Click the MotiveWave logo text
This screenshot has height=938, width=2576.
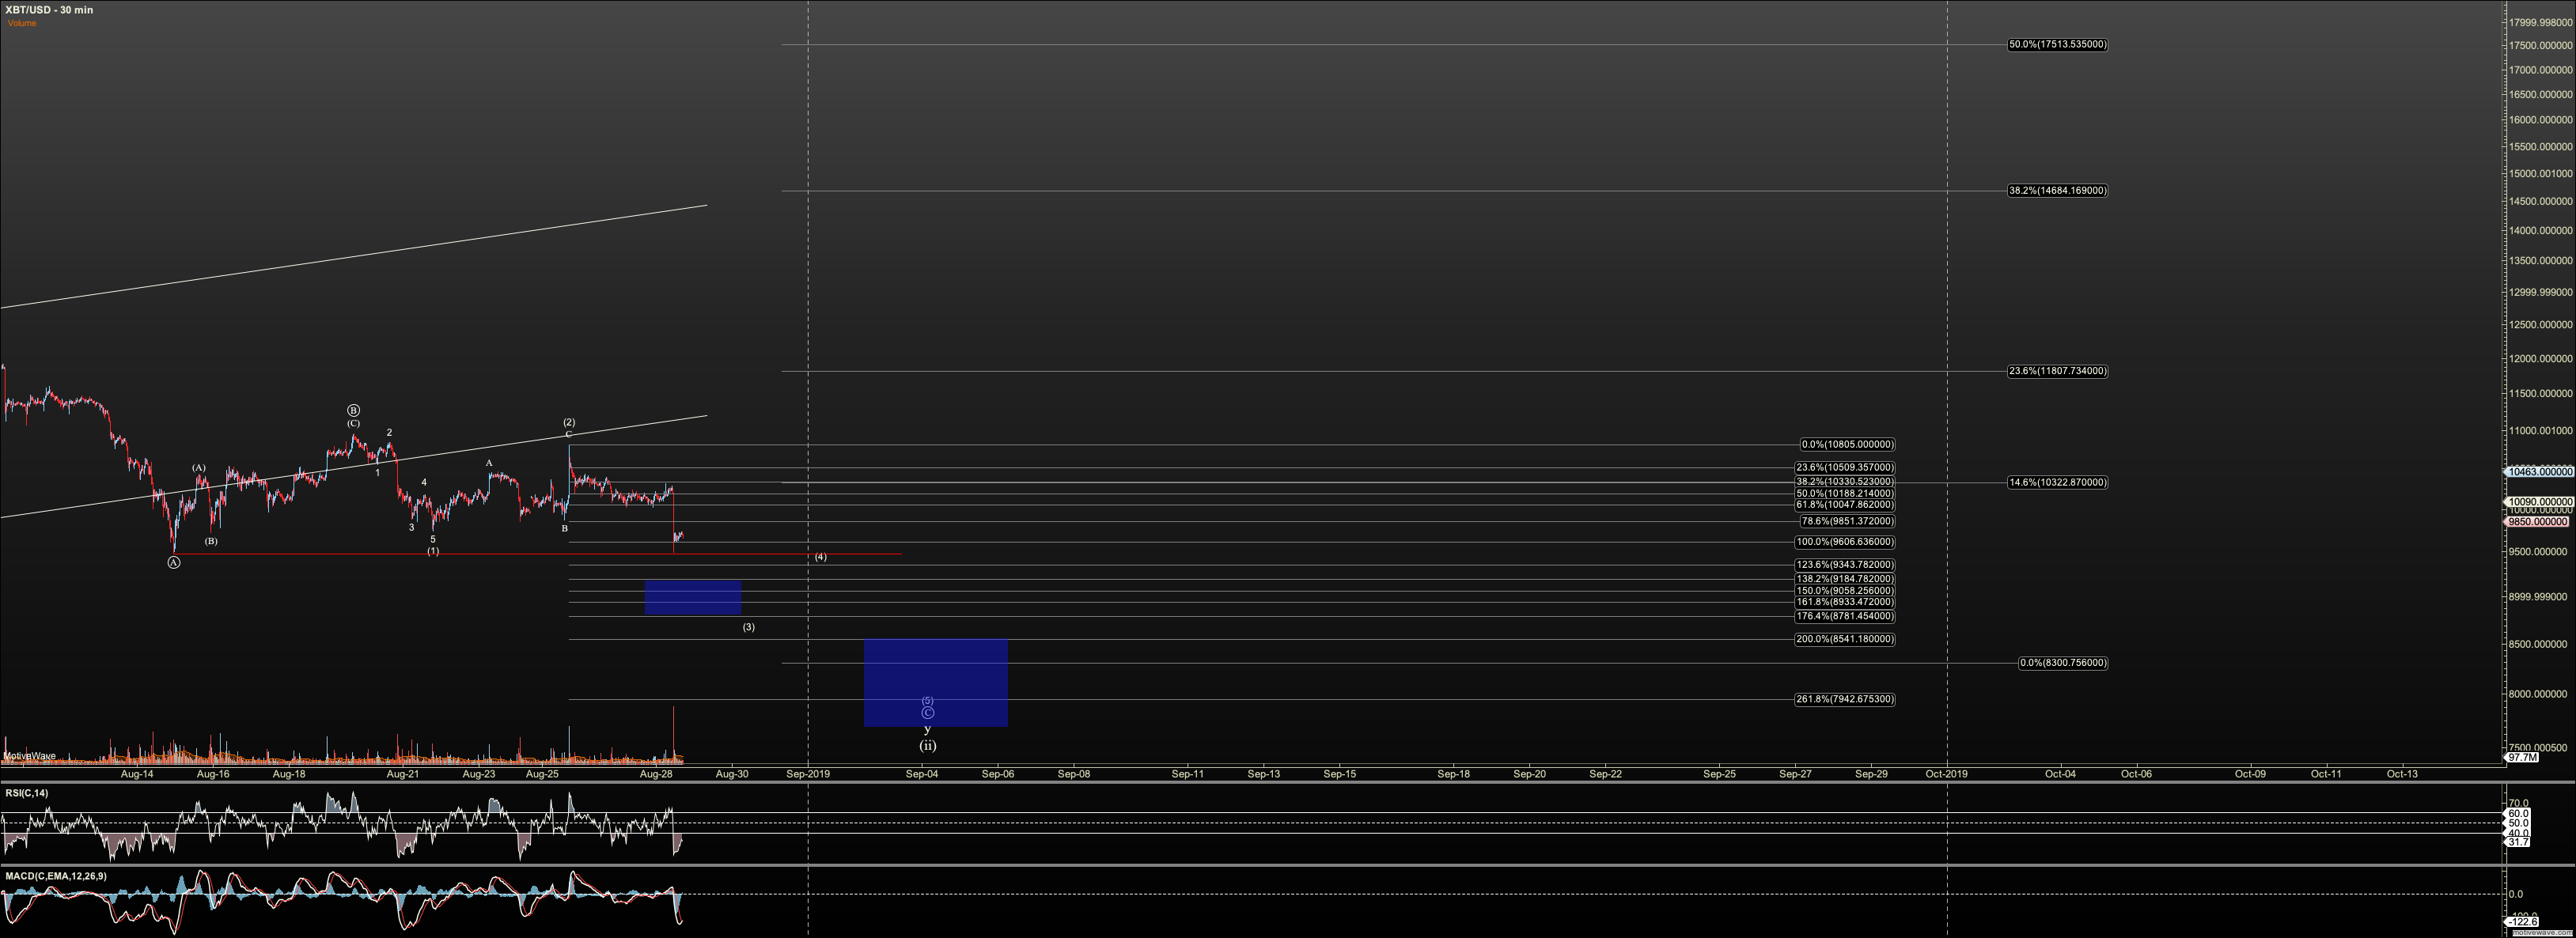pyautogui.click(x=29, y=756)
